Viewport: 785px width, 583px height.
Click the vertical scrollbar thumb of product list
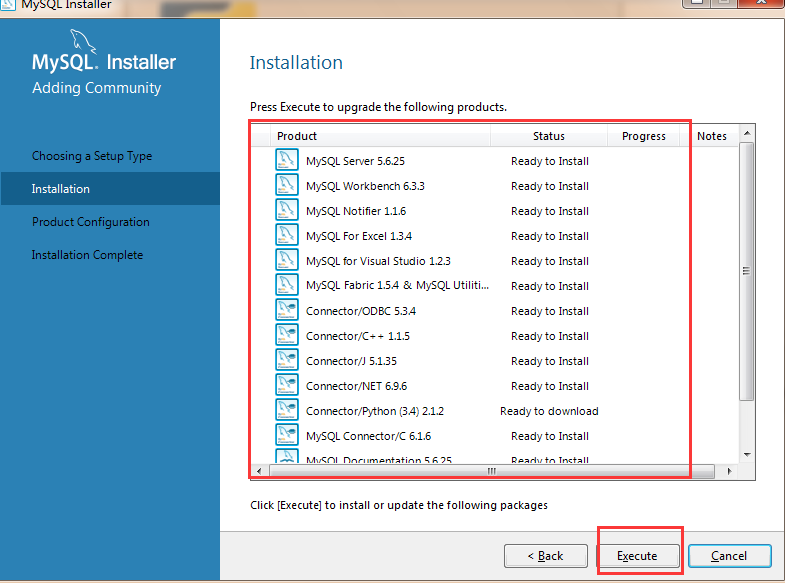pos(746,271)
